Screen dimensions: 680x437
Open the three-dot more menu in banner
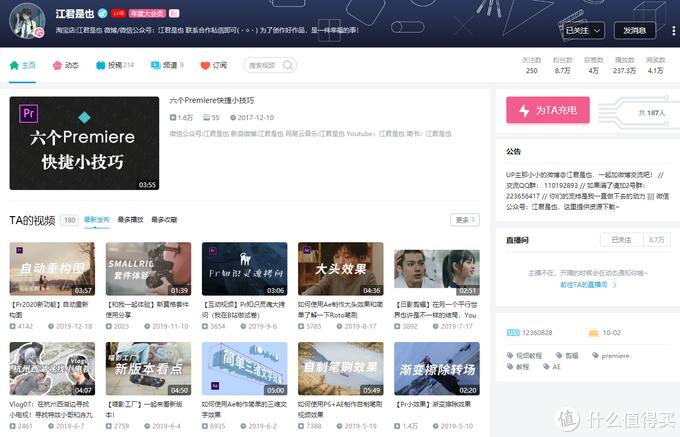673,31
